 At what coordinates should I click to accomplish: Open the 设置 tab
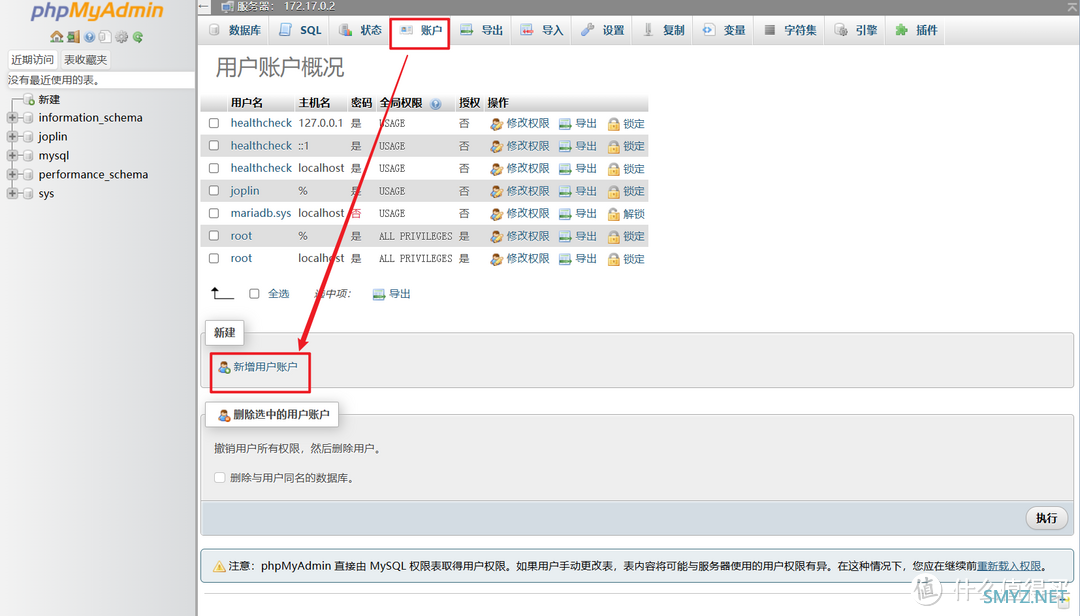pos(603,30)
